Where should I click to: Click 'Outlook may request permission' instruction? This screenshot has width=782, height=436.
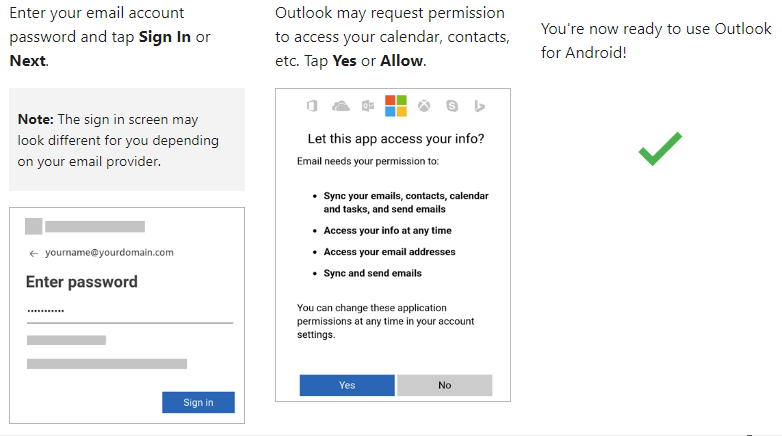pos(392,36)
